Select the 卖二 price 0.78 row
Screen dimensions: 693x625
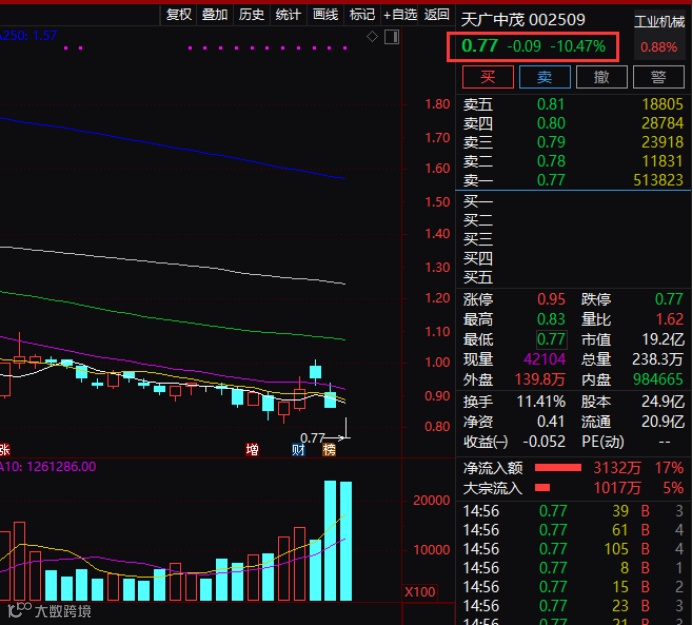tap(573, 161)
